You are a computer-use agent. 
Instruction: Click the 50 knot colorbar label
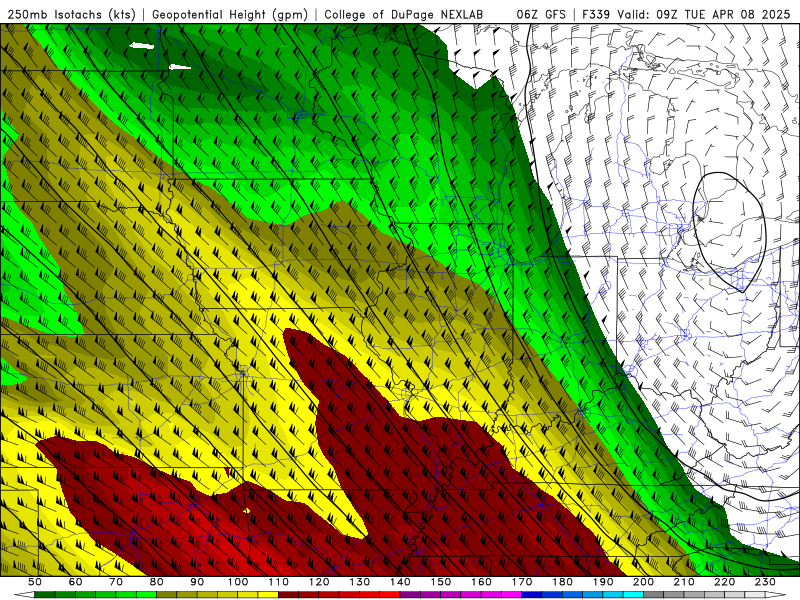tap(35, 582)
